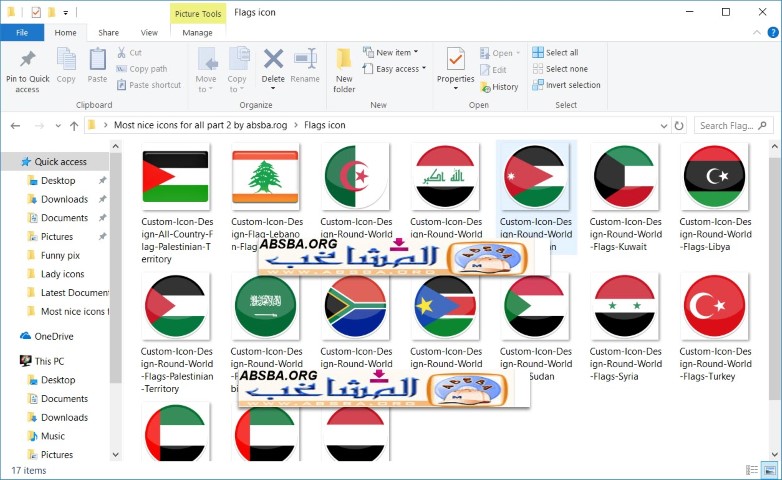Open Copy to dropdown
This screenshot has height=480, width=782.
click(237, 70)
